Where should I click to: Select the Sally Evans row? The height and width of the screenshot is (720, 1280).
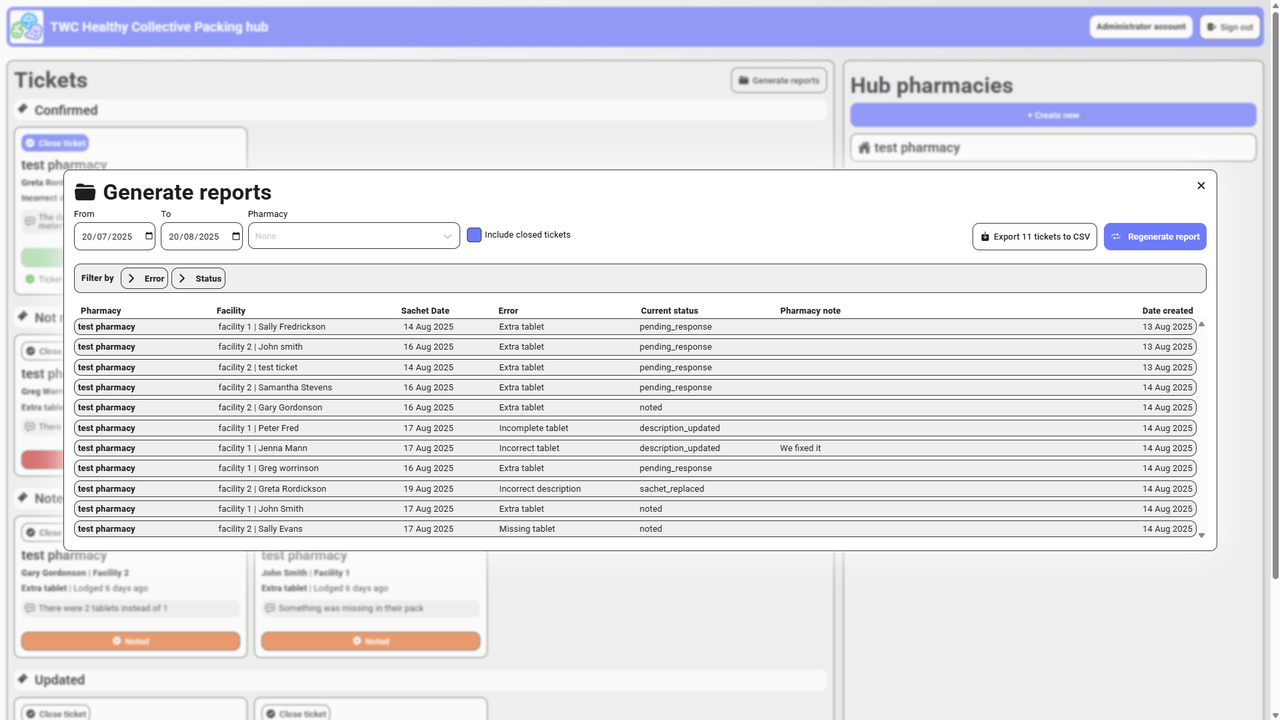coord(635,529)
